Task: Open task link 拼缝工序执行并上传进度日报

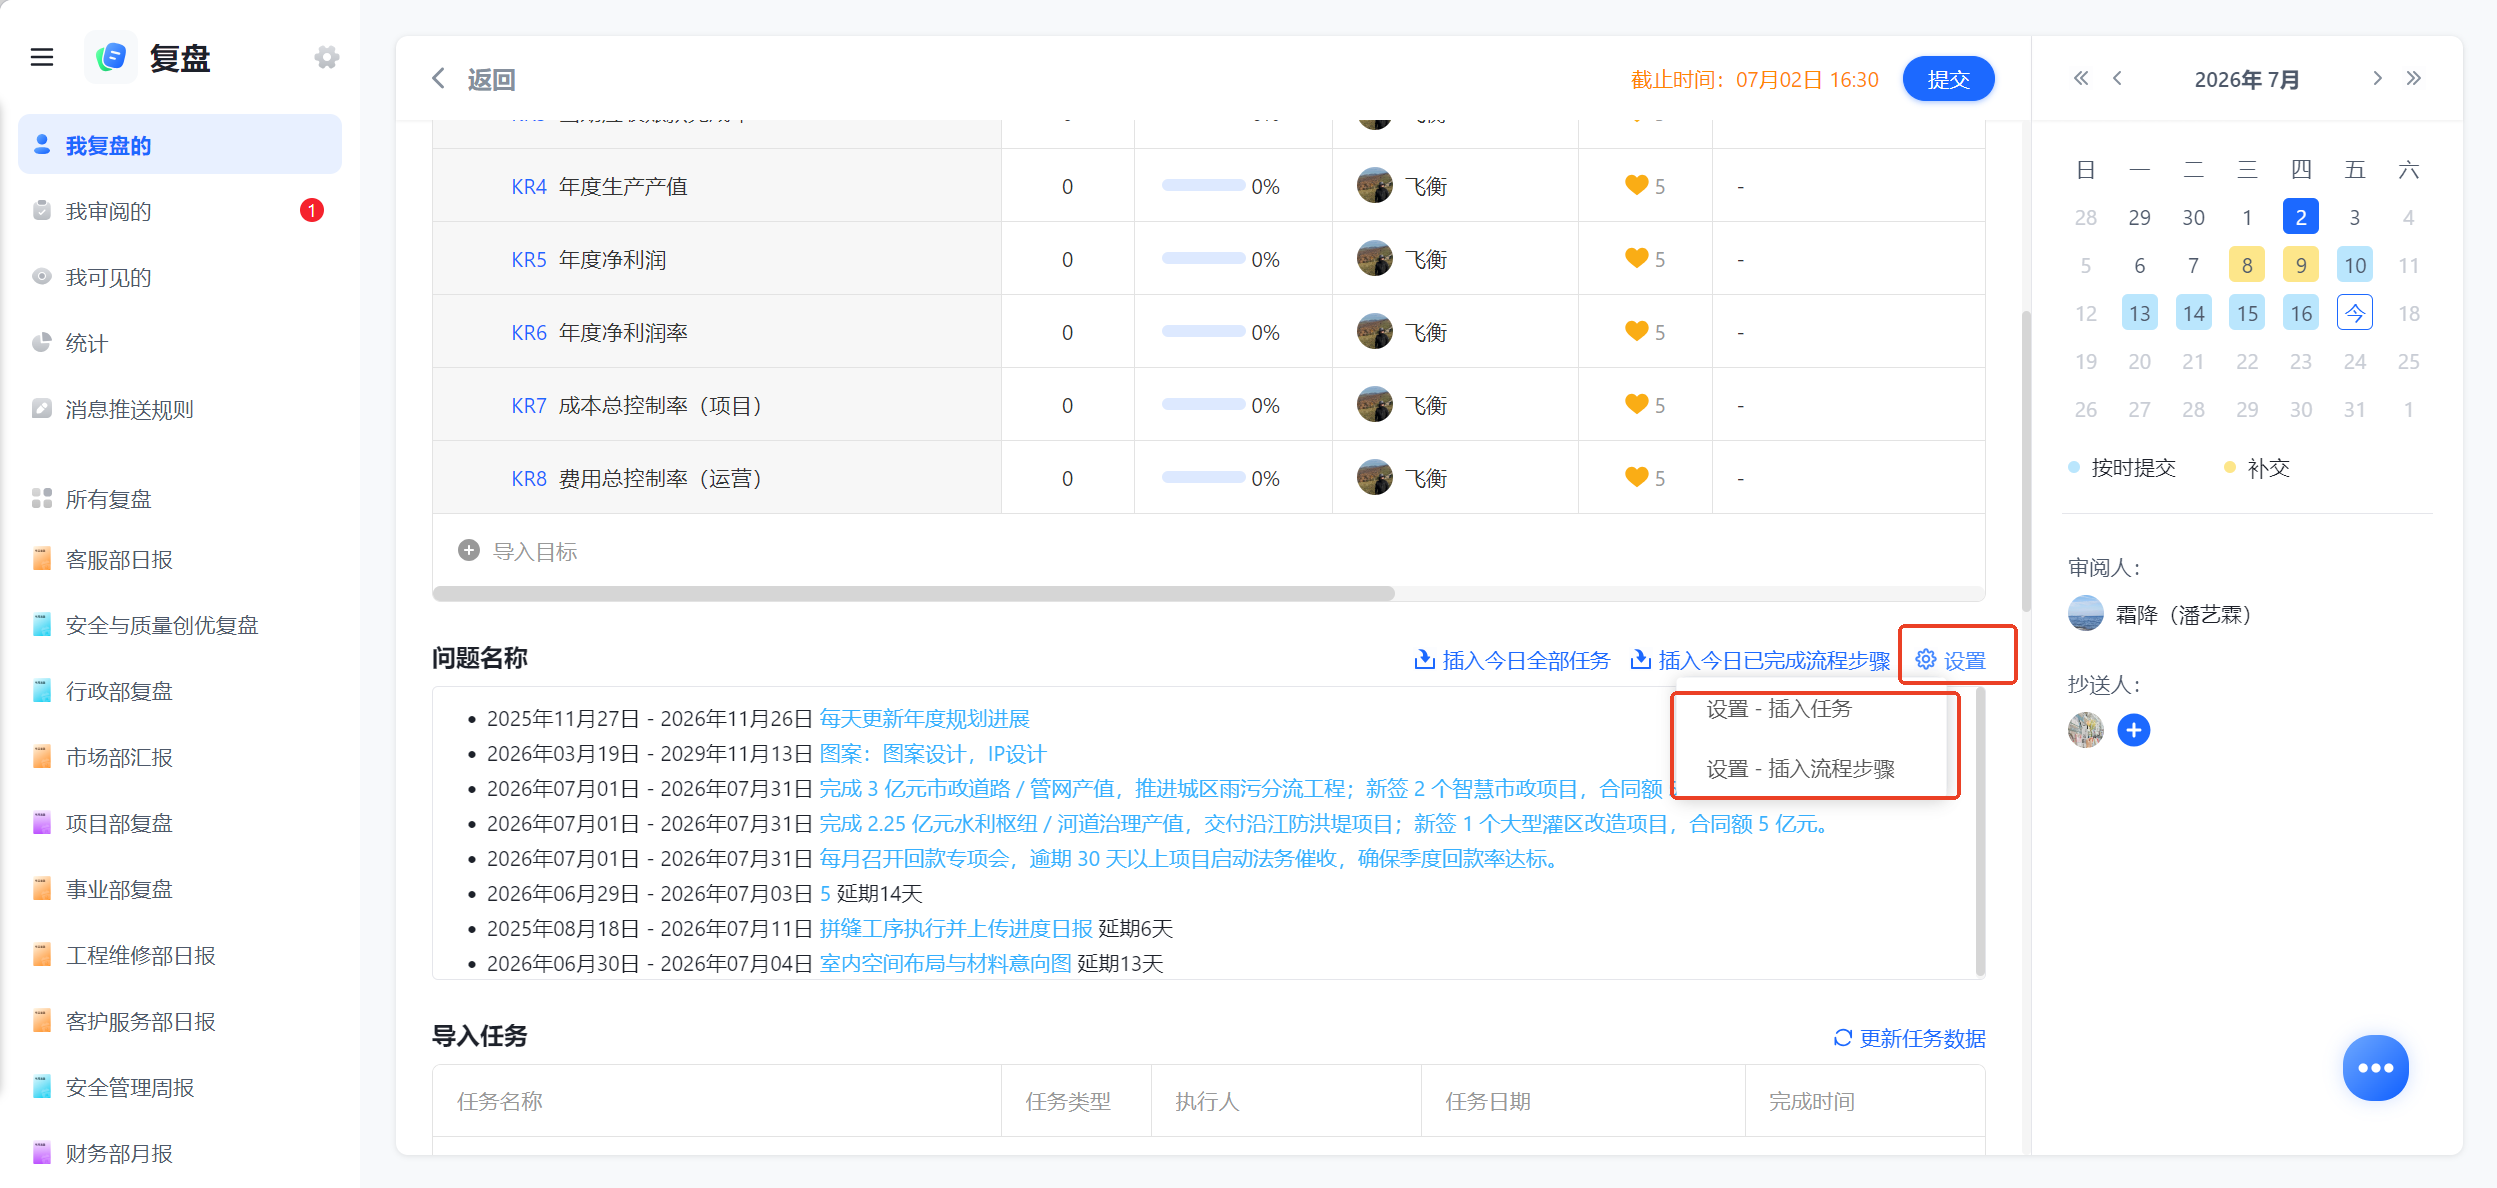Action: (x=956, y=928)
